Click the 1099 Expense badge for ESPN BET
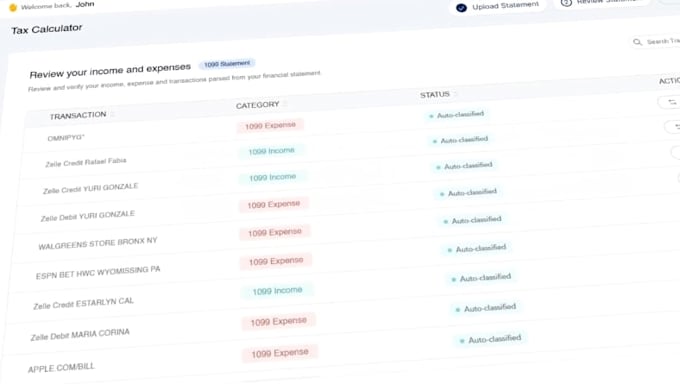680x384 pixels. click(x=276, y=261)
